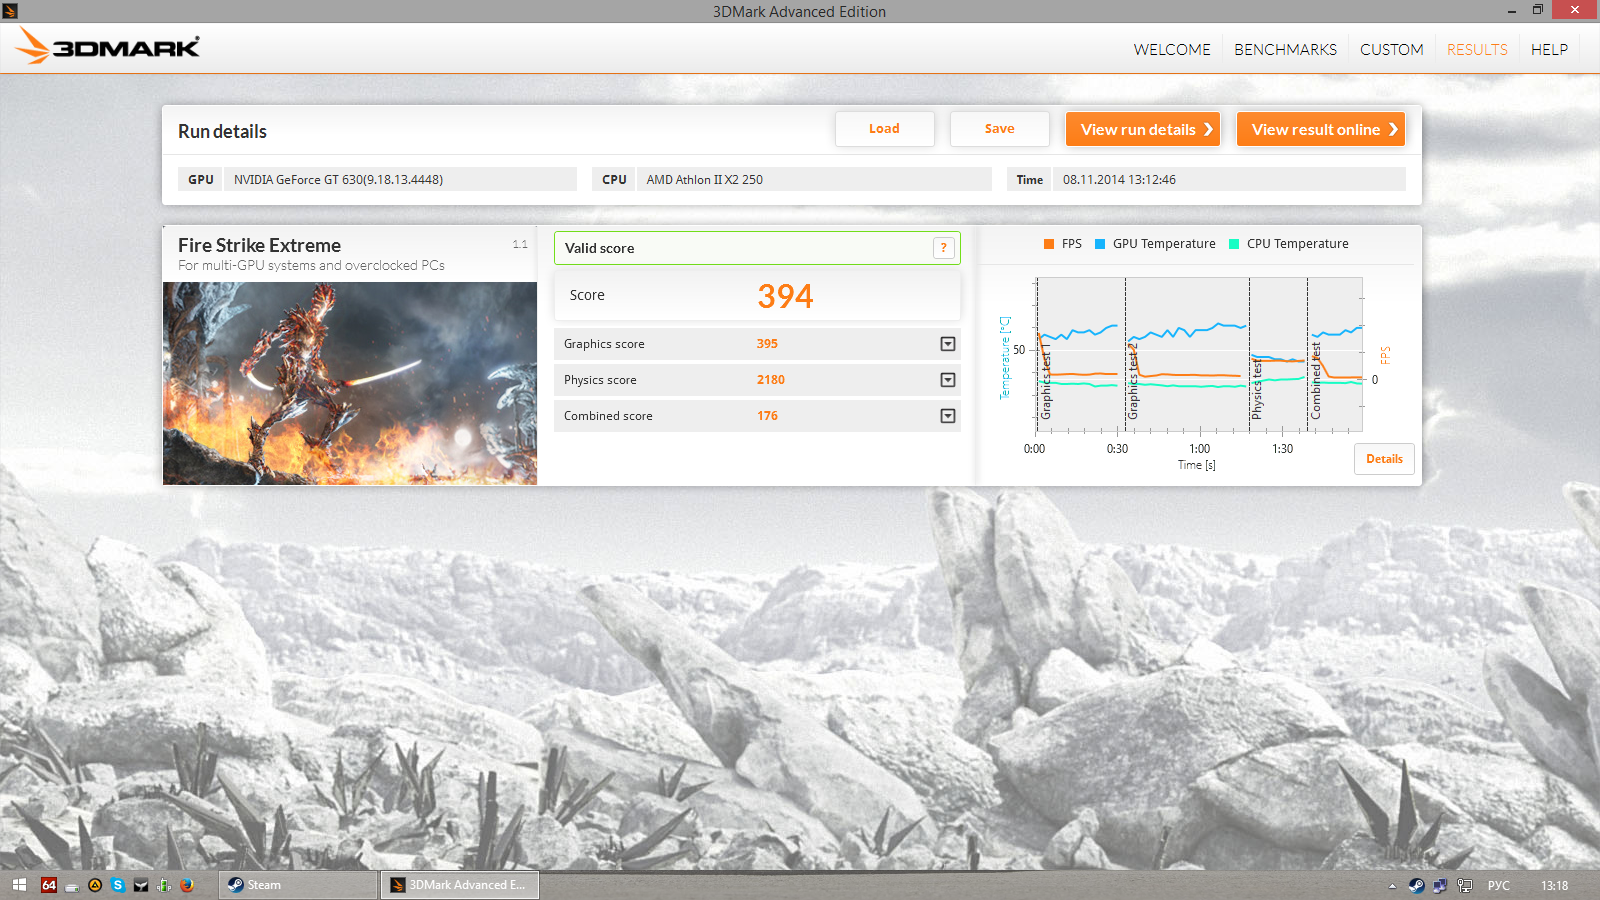Click the Steam icon in the system tray
This screenshot has width=1600, height=900.
tap(1417, 885)
